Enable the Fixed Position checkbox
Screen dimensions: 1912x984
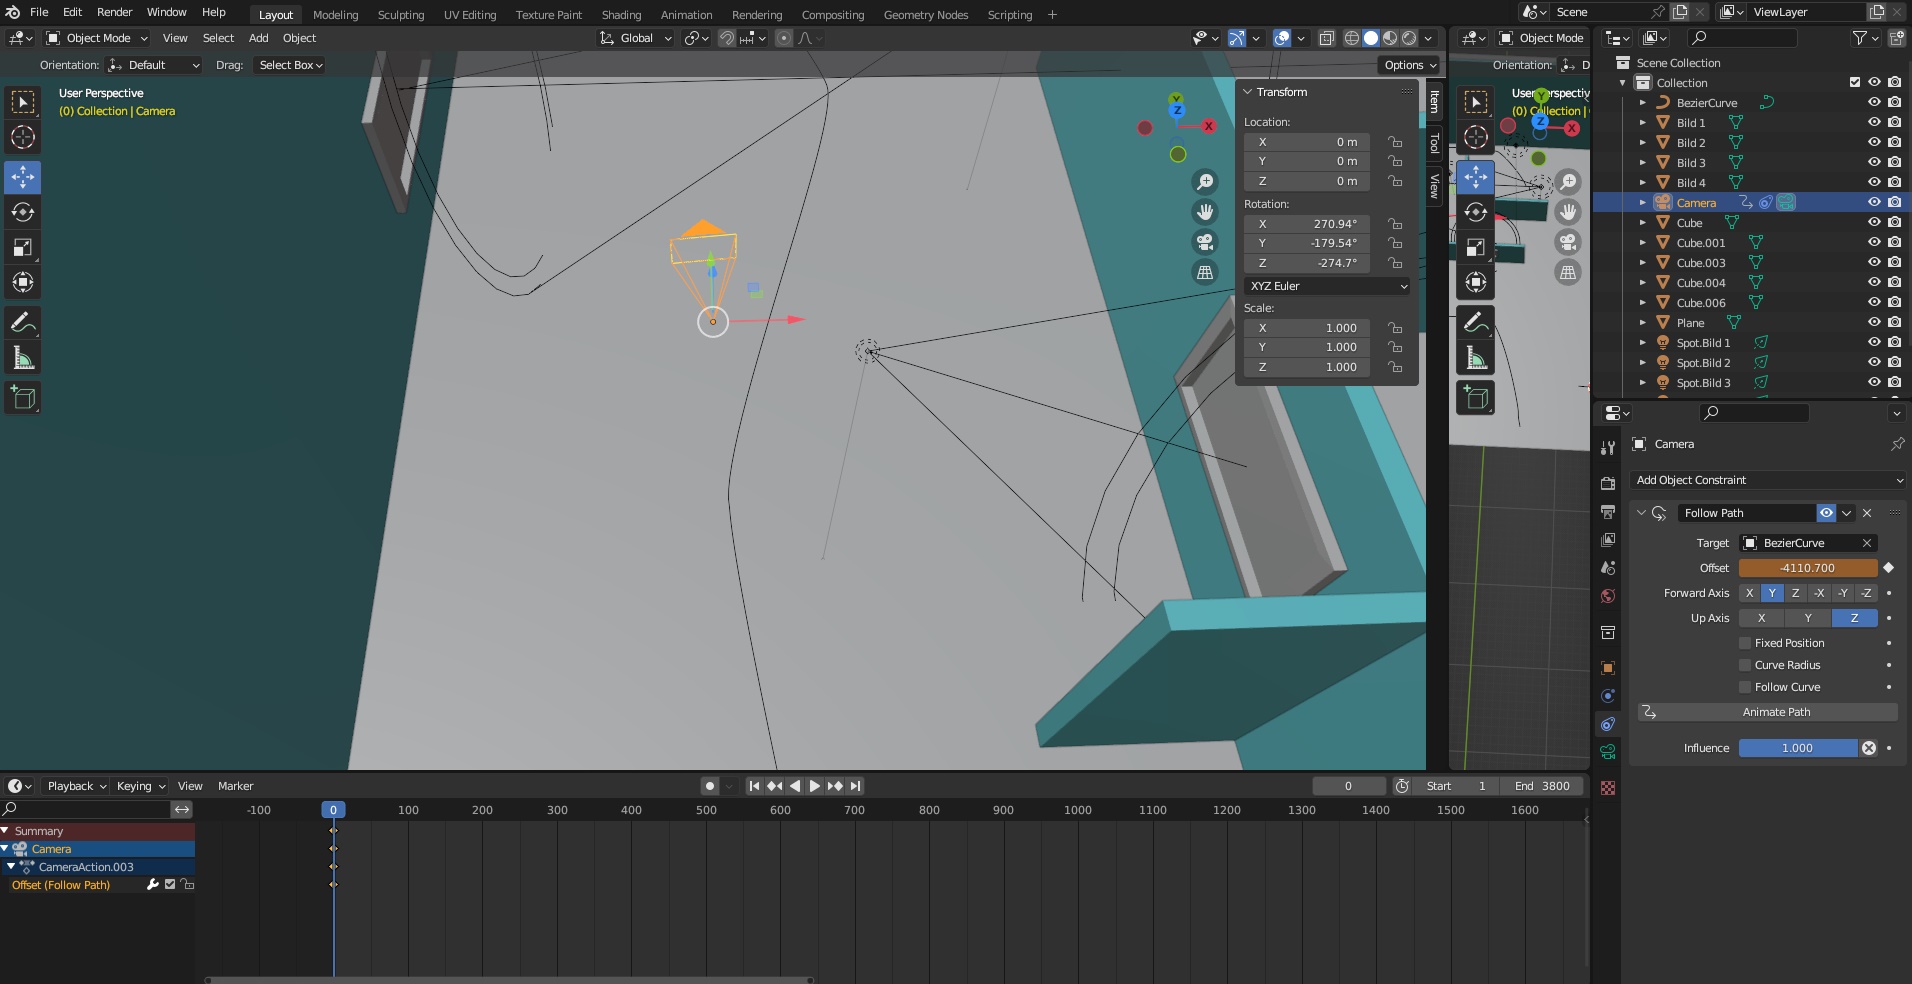[x=1745, y=643]
